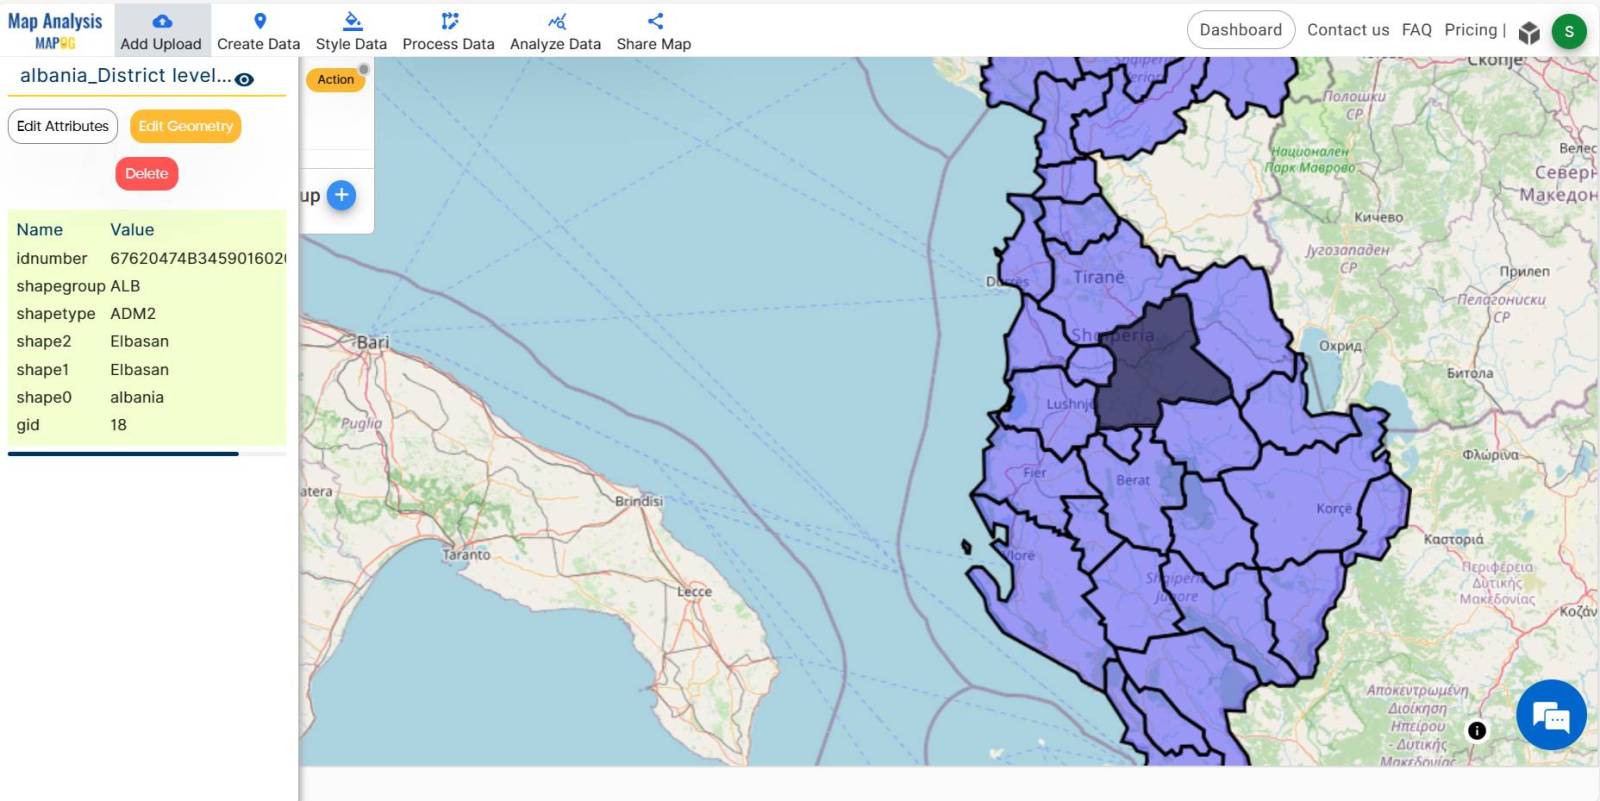1600x801 pixels.
Task: Go to the Pricing page
Action: 1470,30
